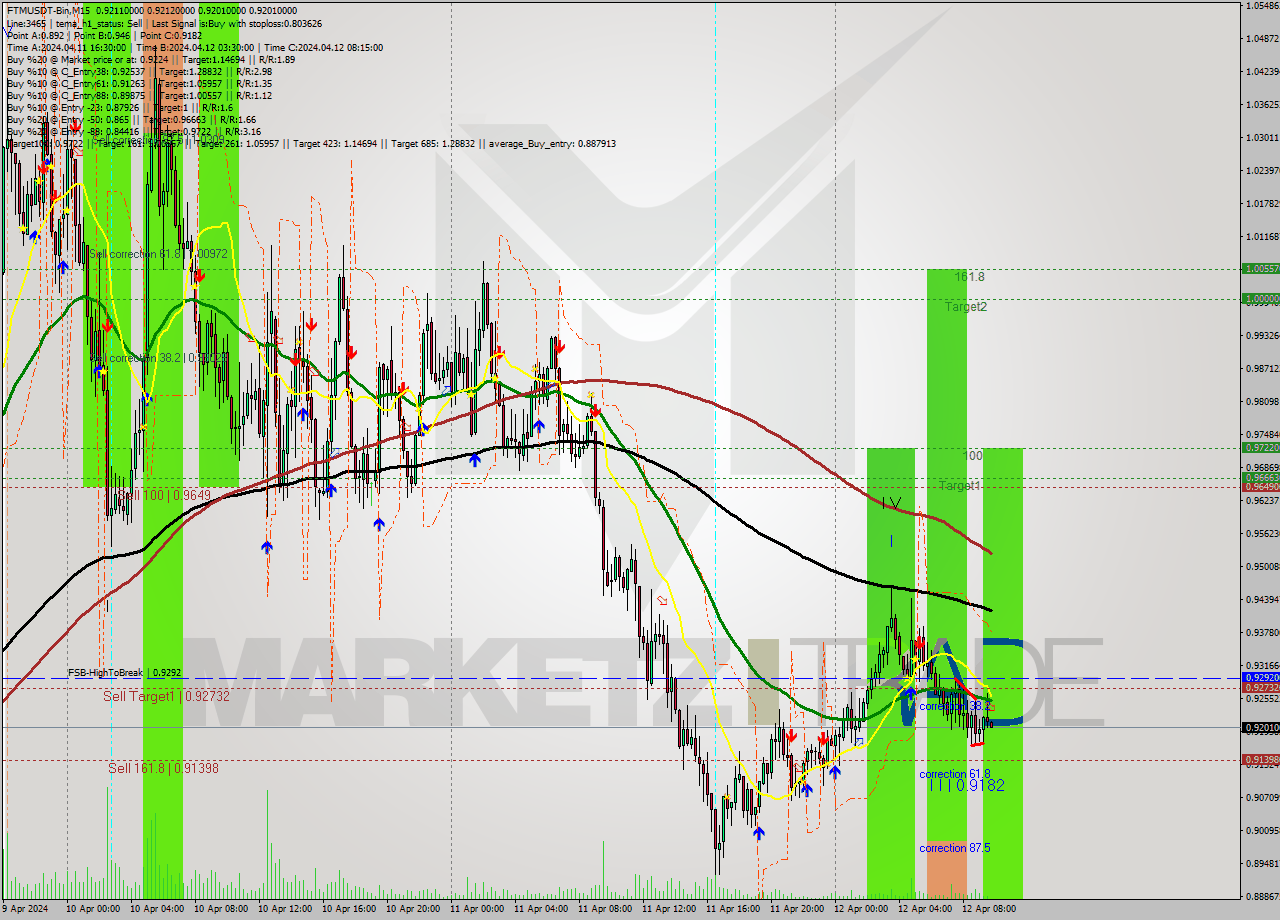
Task: Select the Target2 label
Action: click(965, 307)
